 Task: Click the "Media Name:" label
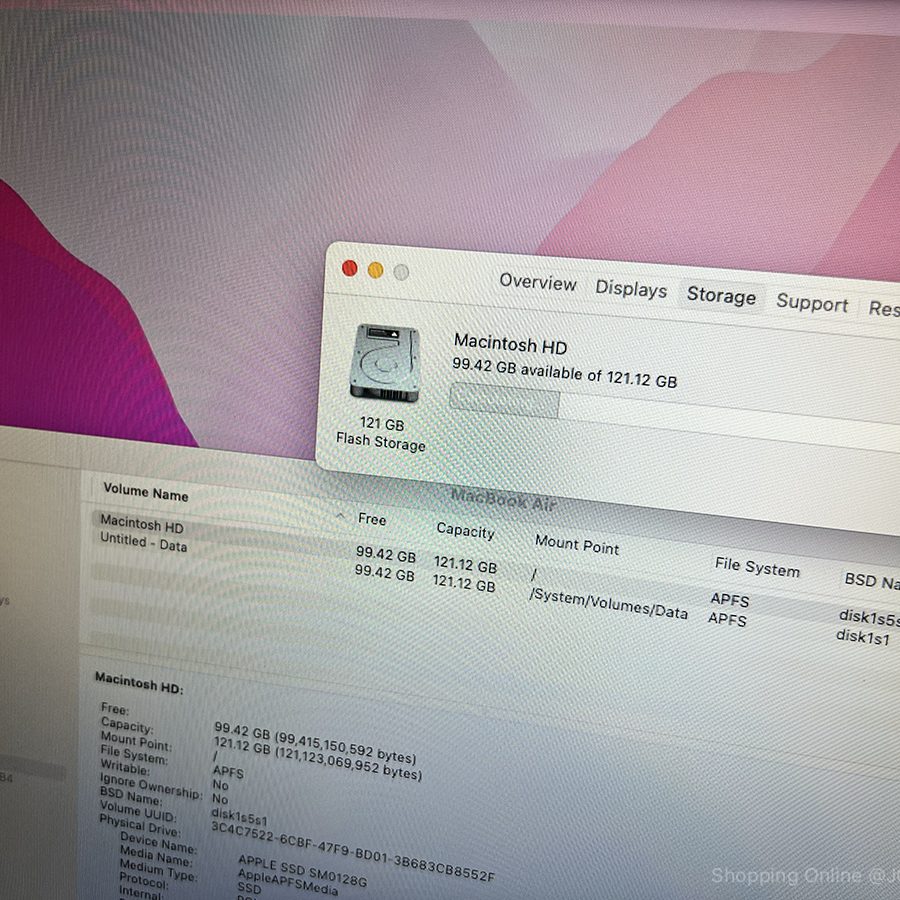[x=156, y=856]
